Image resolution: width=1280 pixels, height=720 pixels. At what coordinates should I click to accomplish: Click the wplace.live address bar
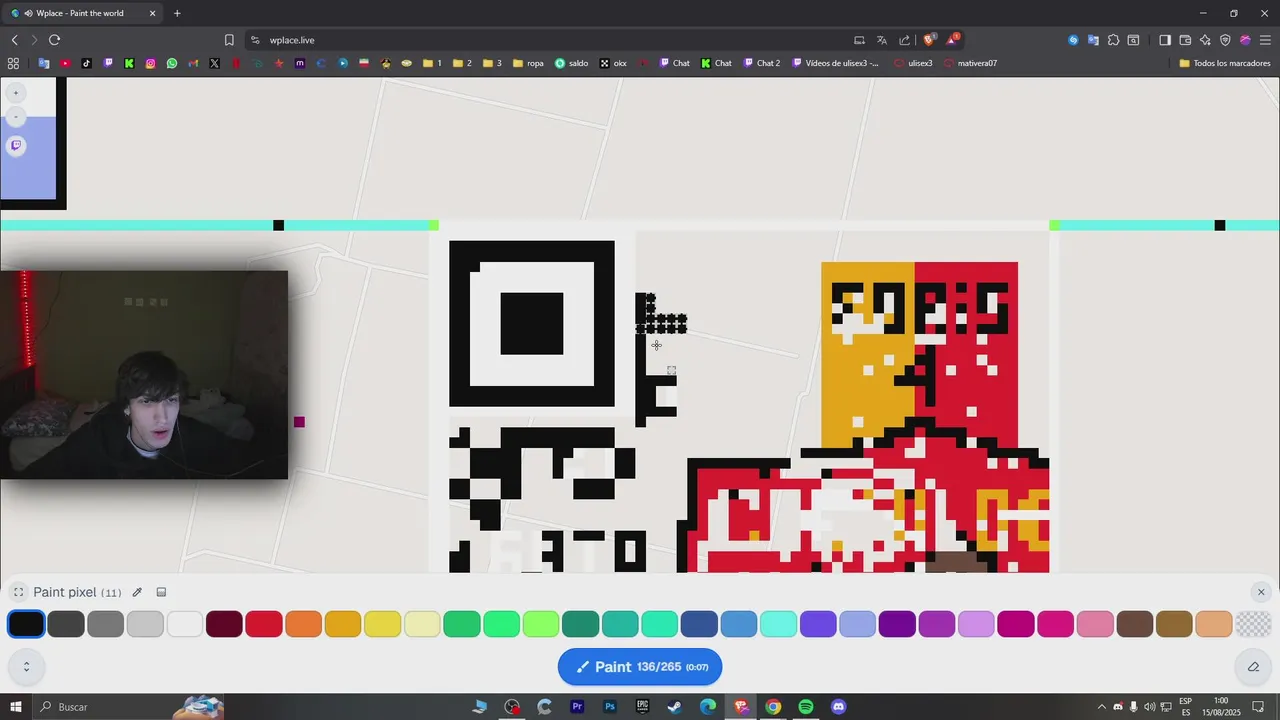pyautogui.click(x=545, y=40)
